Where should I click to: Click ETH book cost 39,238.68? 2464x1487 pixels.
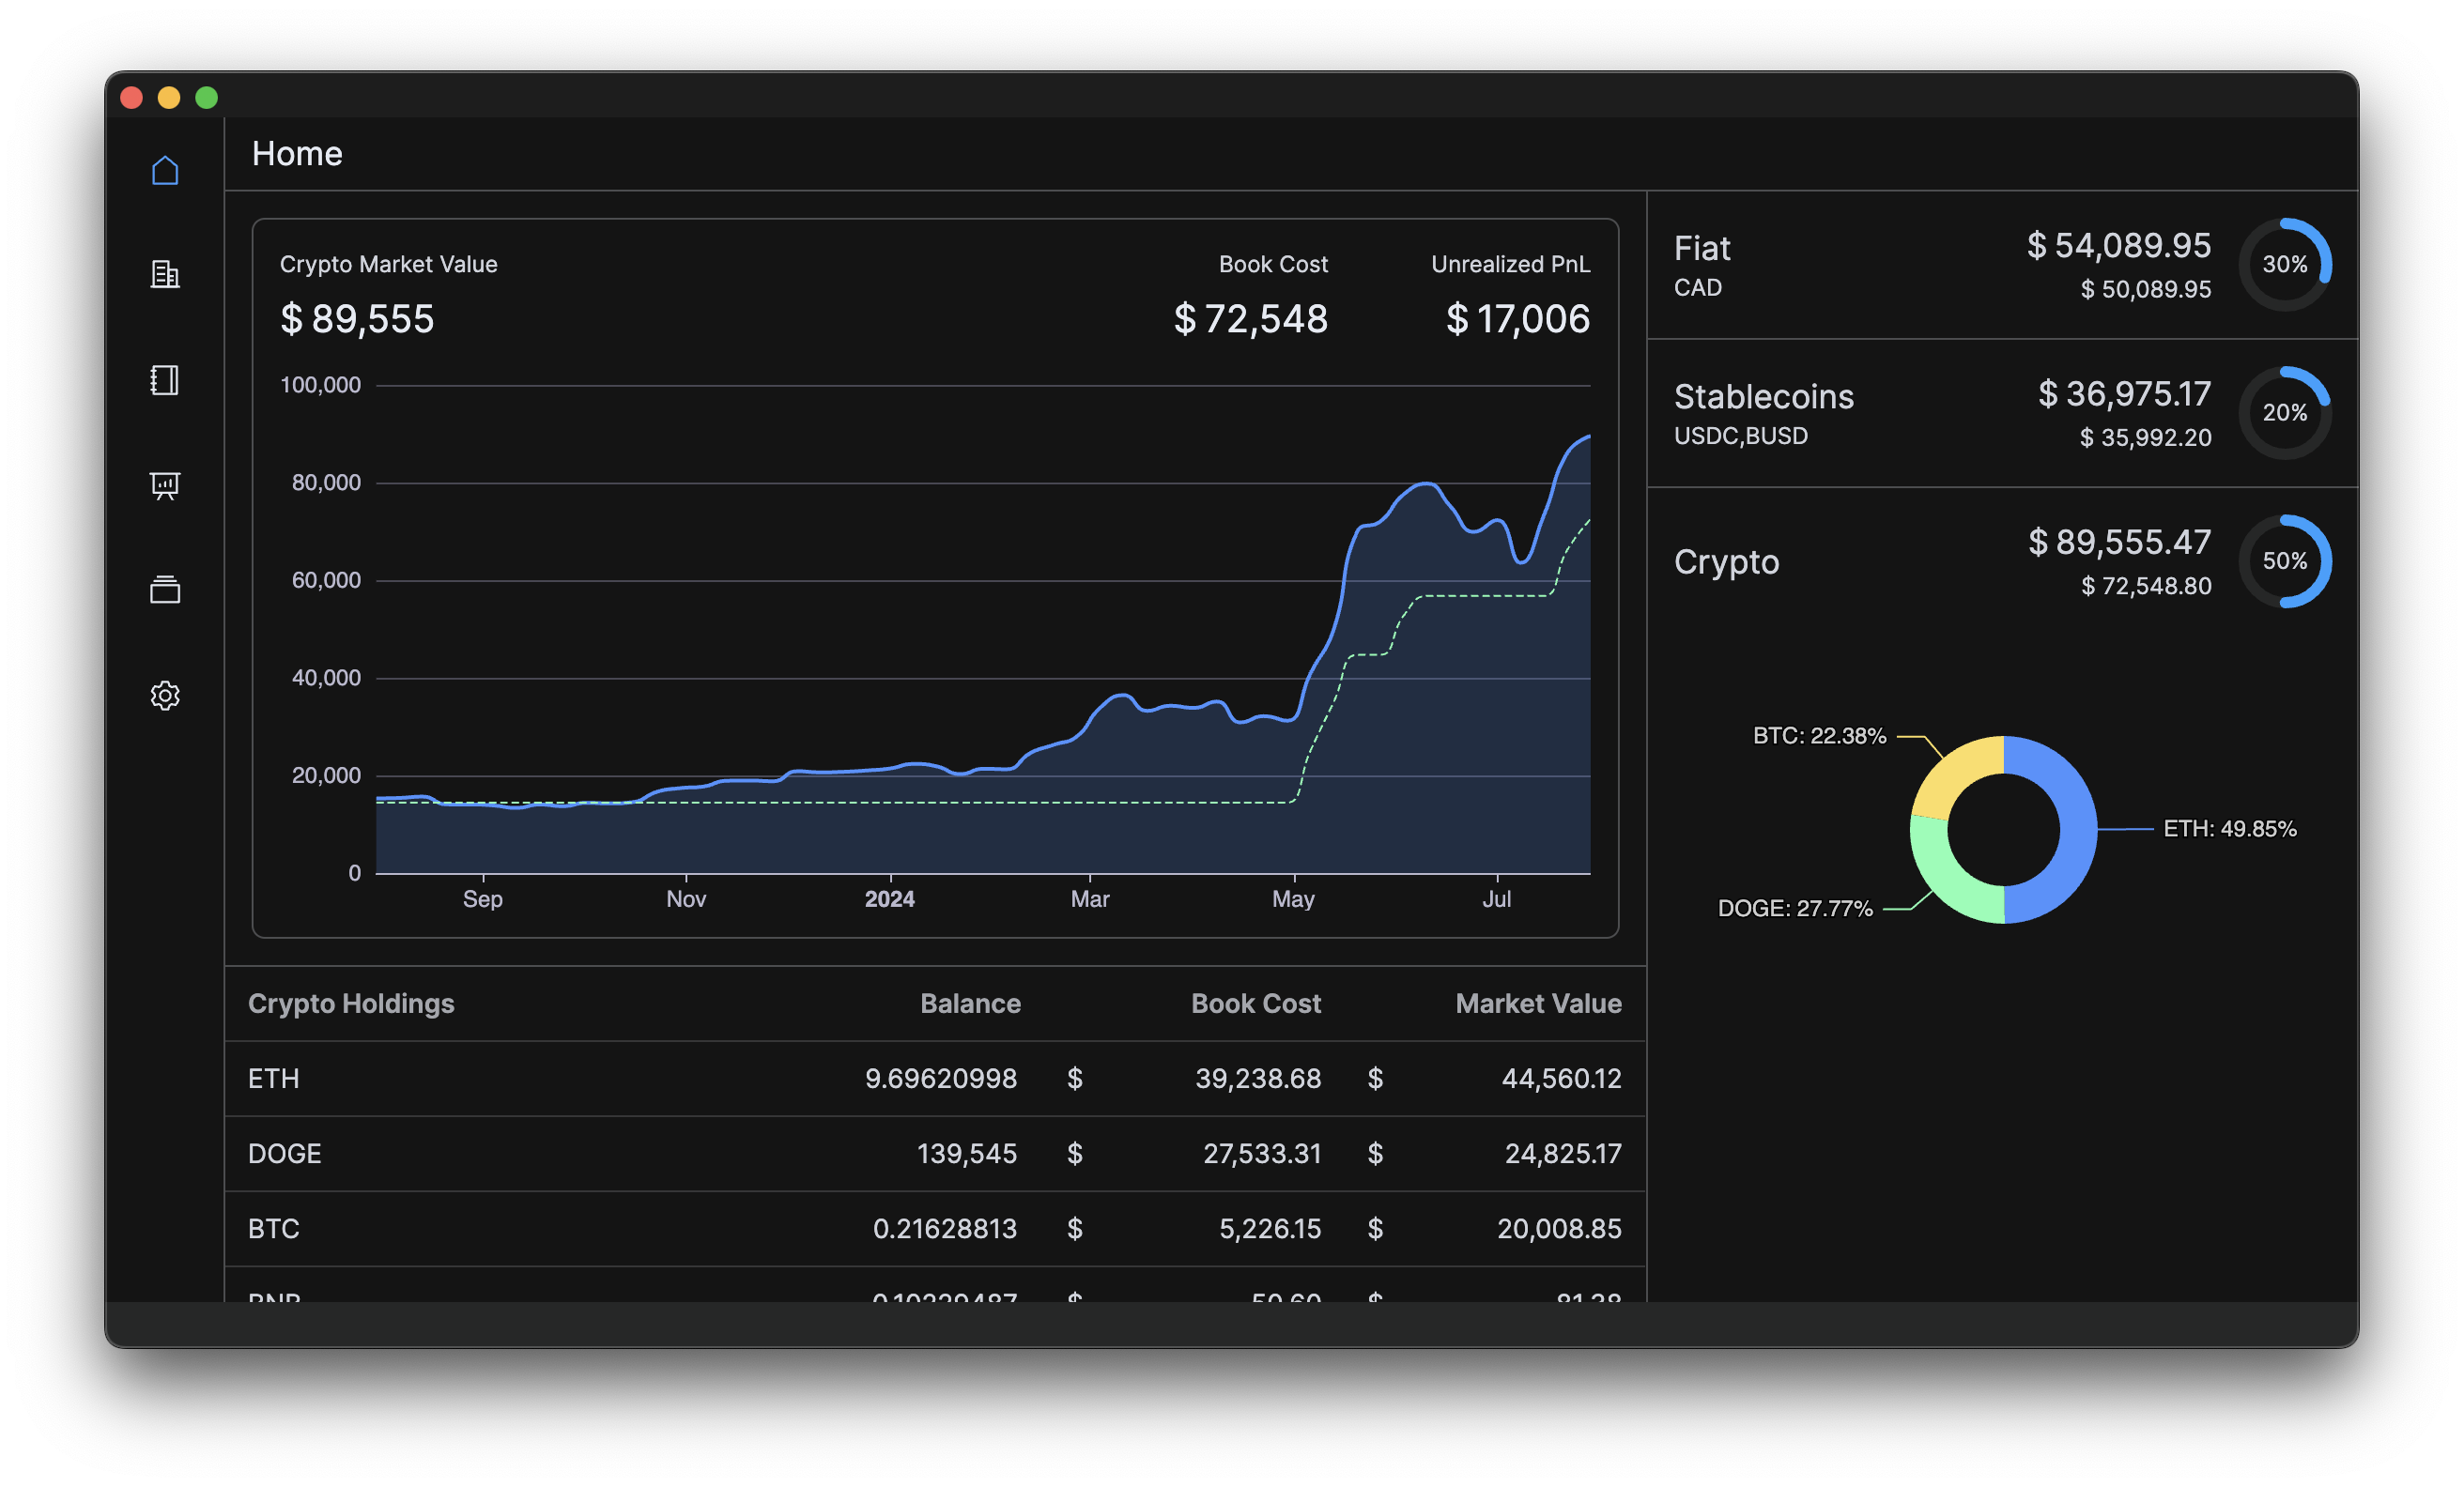1258,1078
